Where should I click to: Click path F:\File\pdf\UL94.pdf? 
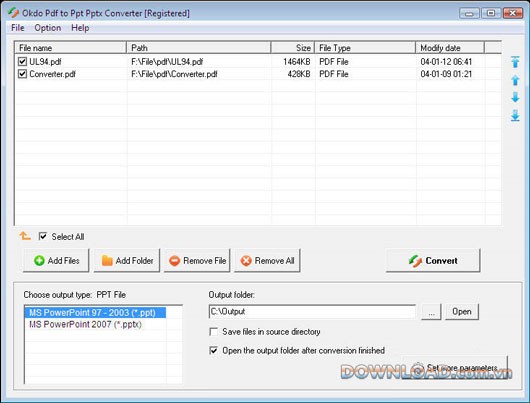coord(167,62)
